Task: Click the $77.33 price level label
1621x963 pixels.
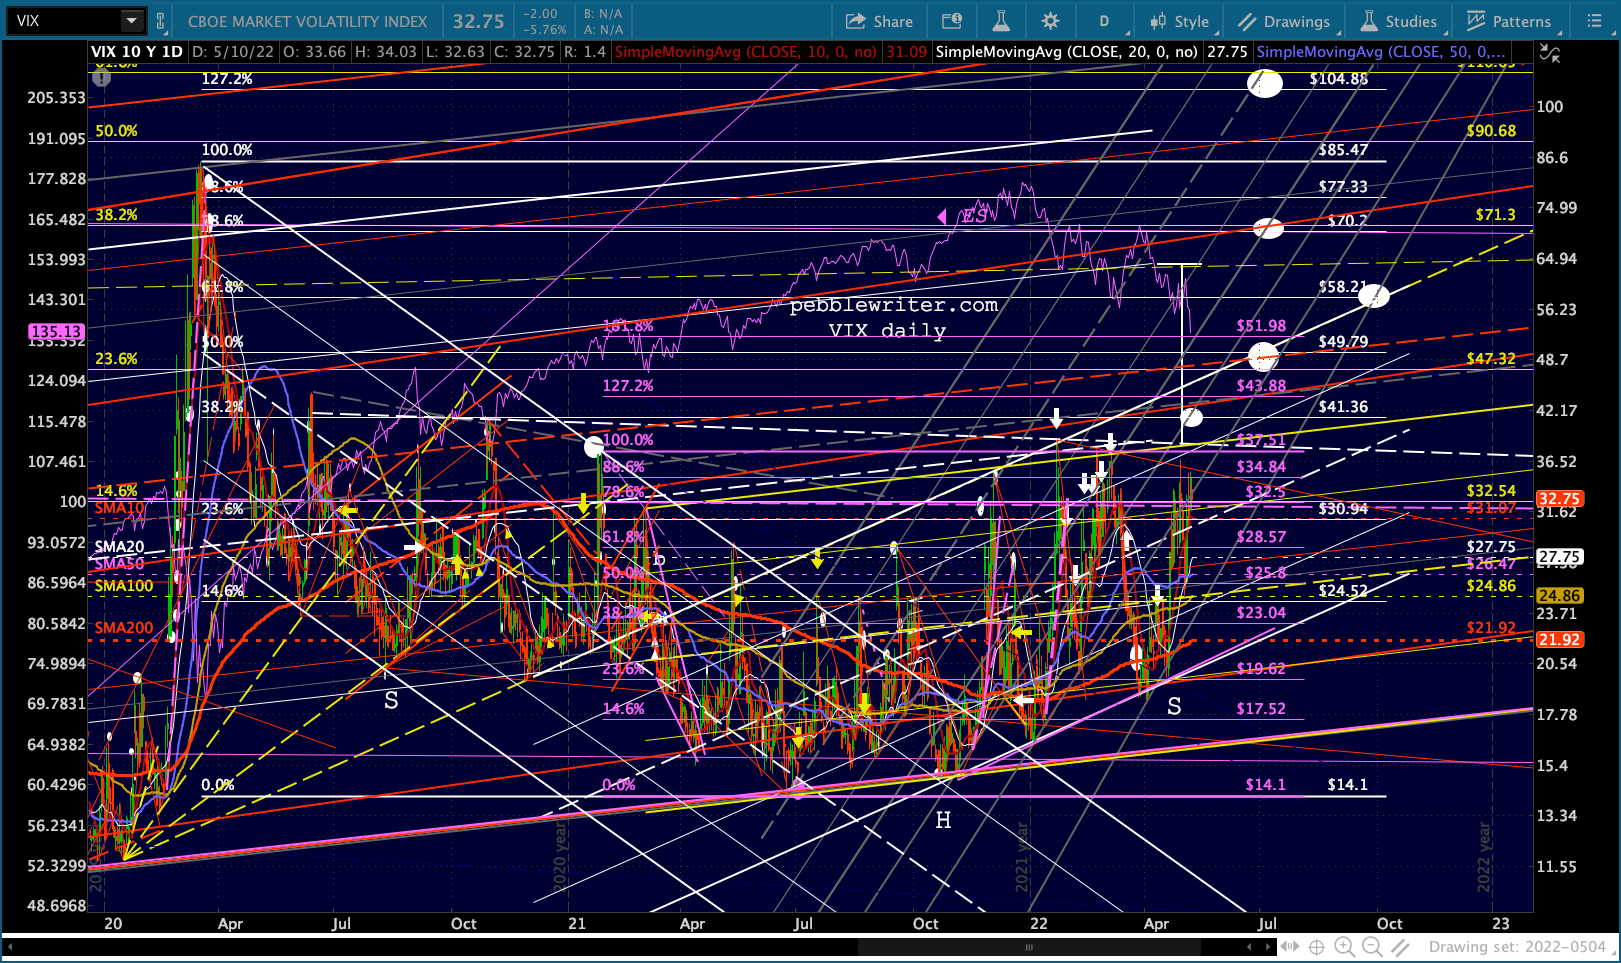Action: click(1343, 187)
